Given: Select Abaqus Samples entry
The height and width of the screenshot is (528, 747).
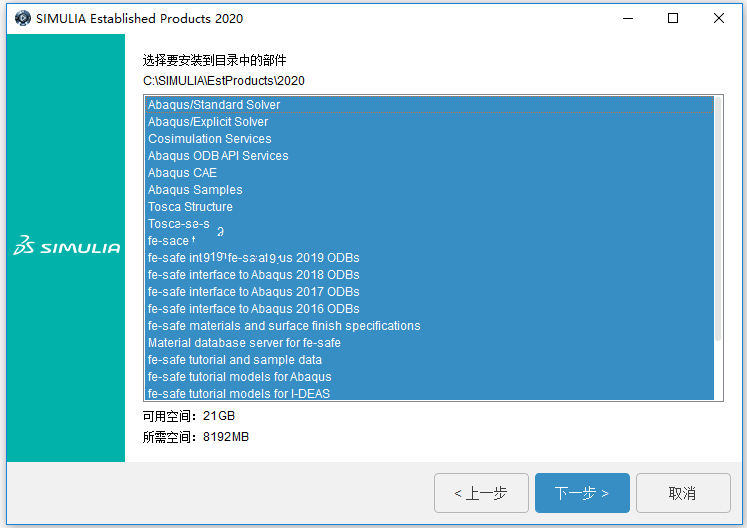Looking at the screenshot, I should 429,190.
